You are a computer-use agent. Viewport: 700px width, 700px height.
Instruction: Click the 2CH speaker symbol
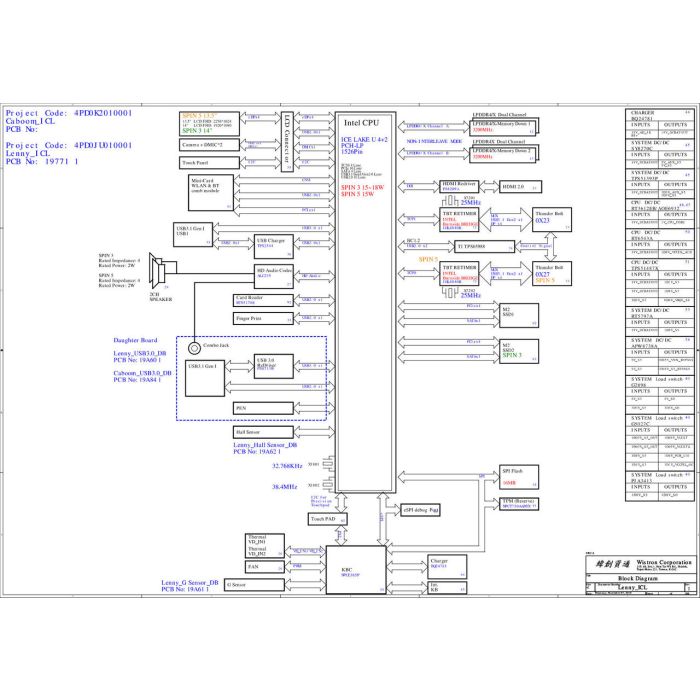point(157,271)
